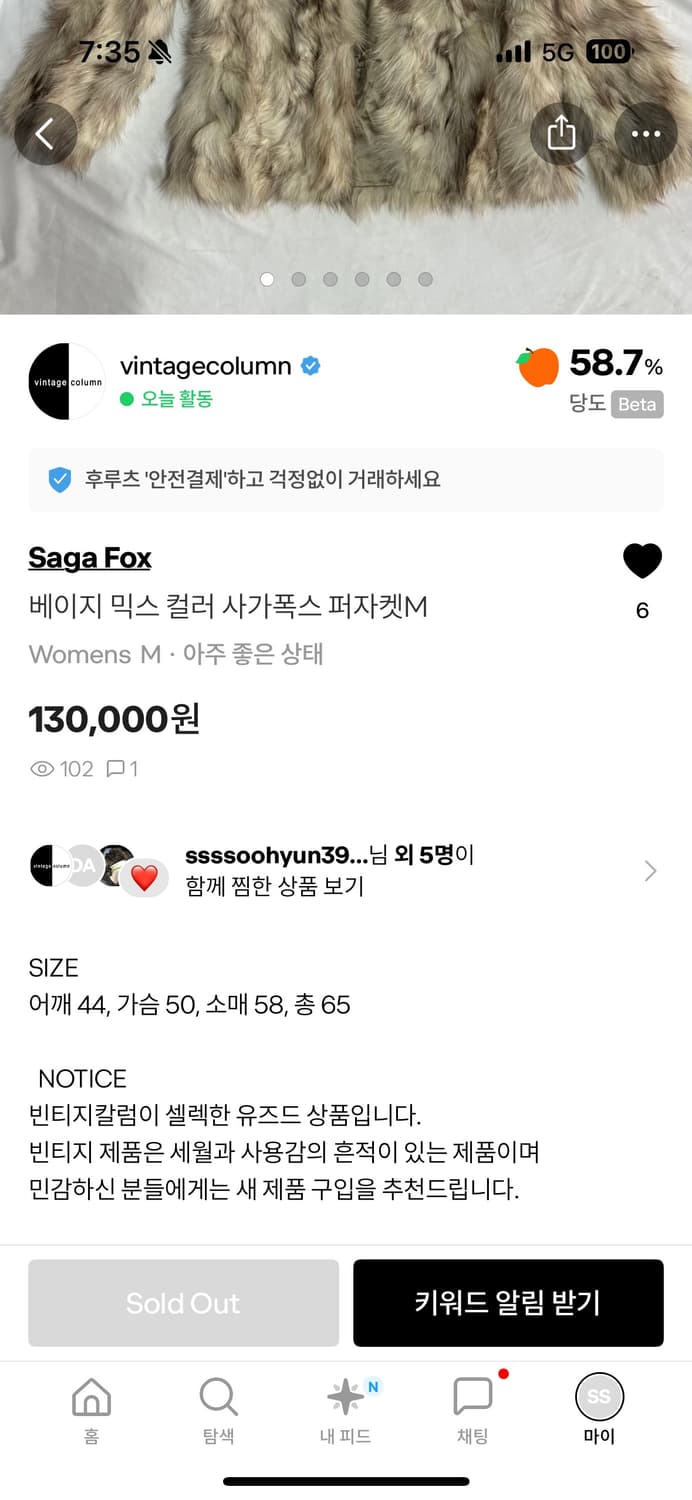Screen dimensions: 692x1500
Task: Tap the heart to unlike the item
Action: [642, 561]
